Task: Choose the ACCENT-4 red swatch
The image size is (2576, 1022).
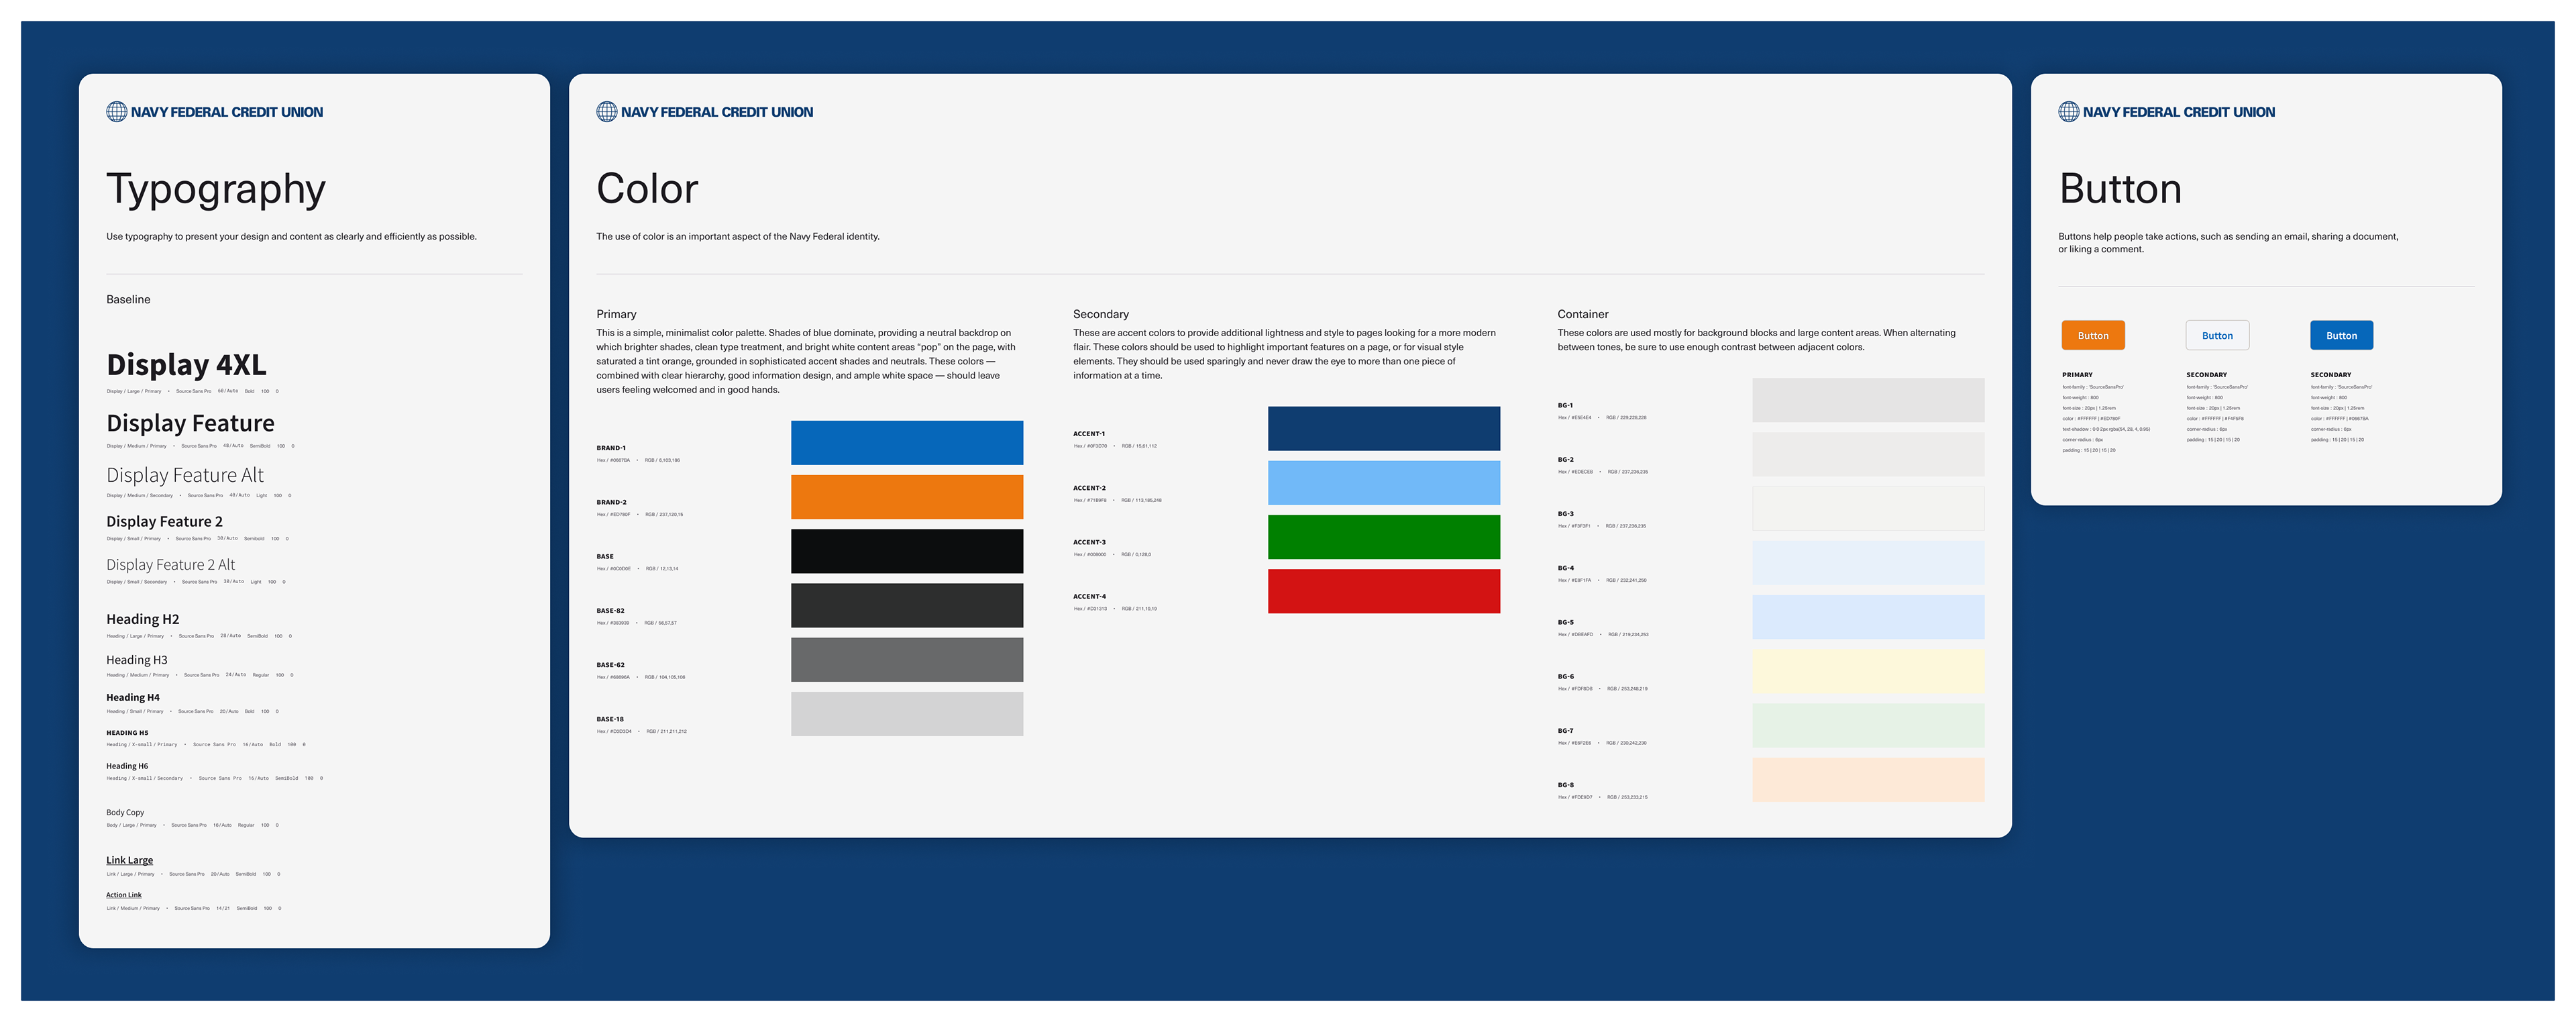Action: tap(1383, 591)
